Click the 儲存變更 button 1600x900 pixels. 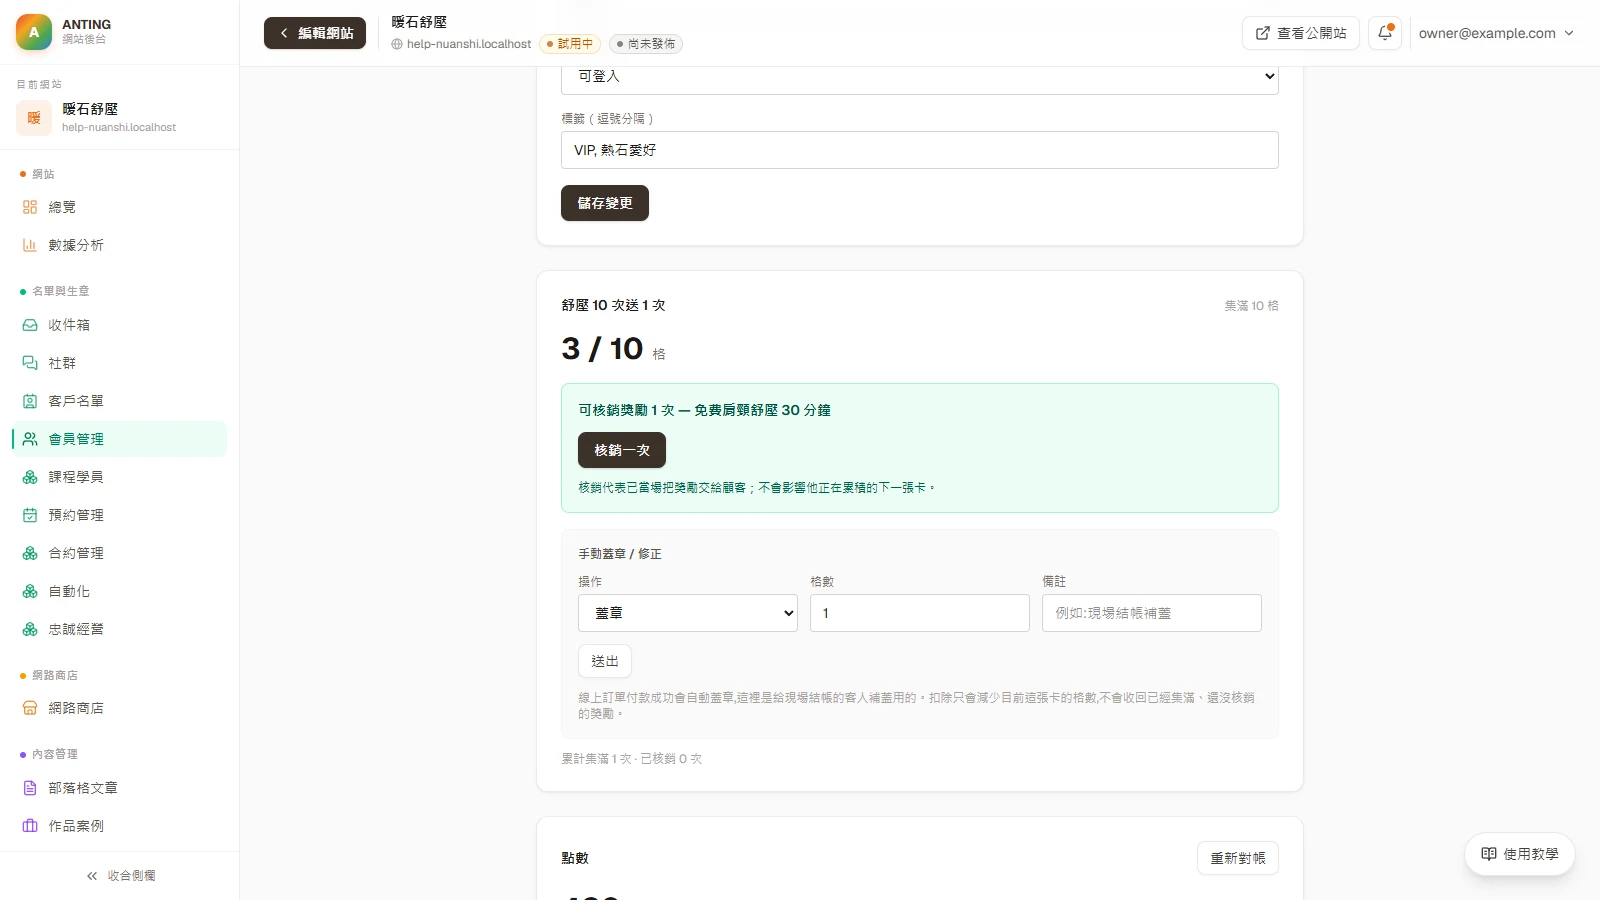(605, 203)
